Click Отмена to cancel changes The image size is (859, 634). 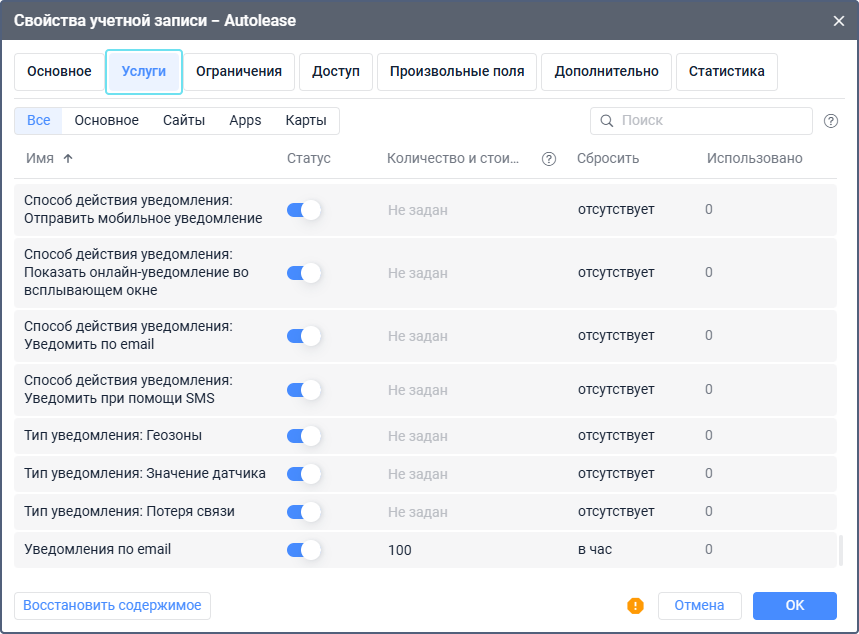pyautogui.click(x=699, y=605)
